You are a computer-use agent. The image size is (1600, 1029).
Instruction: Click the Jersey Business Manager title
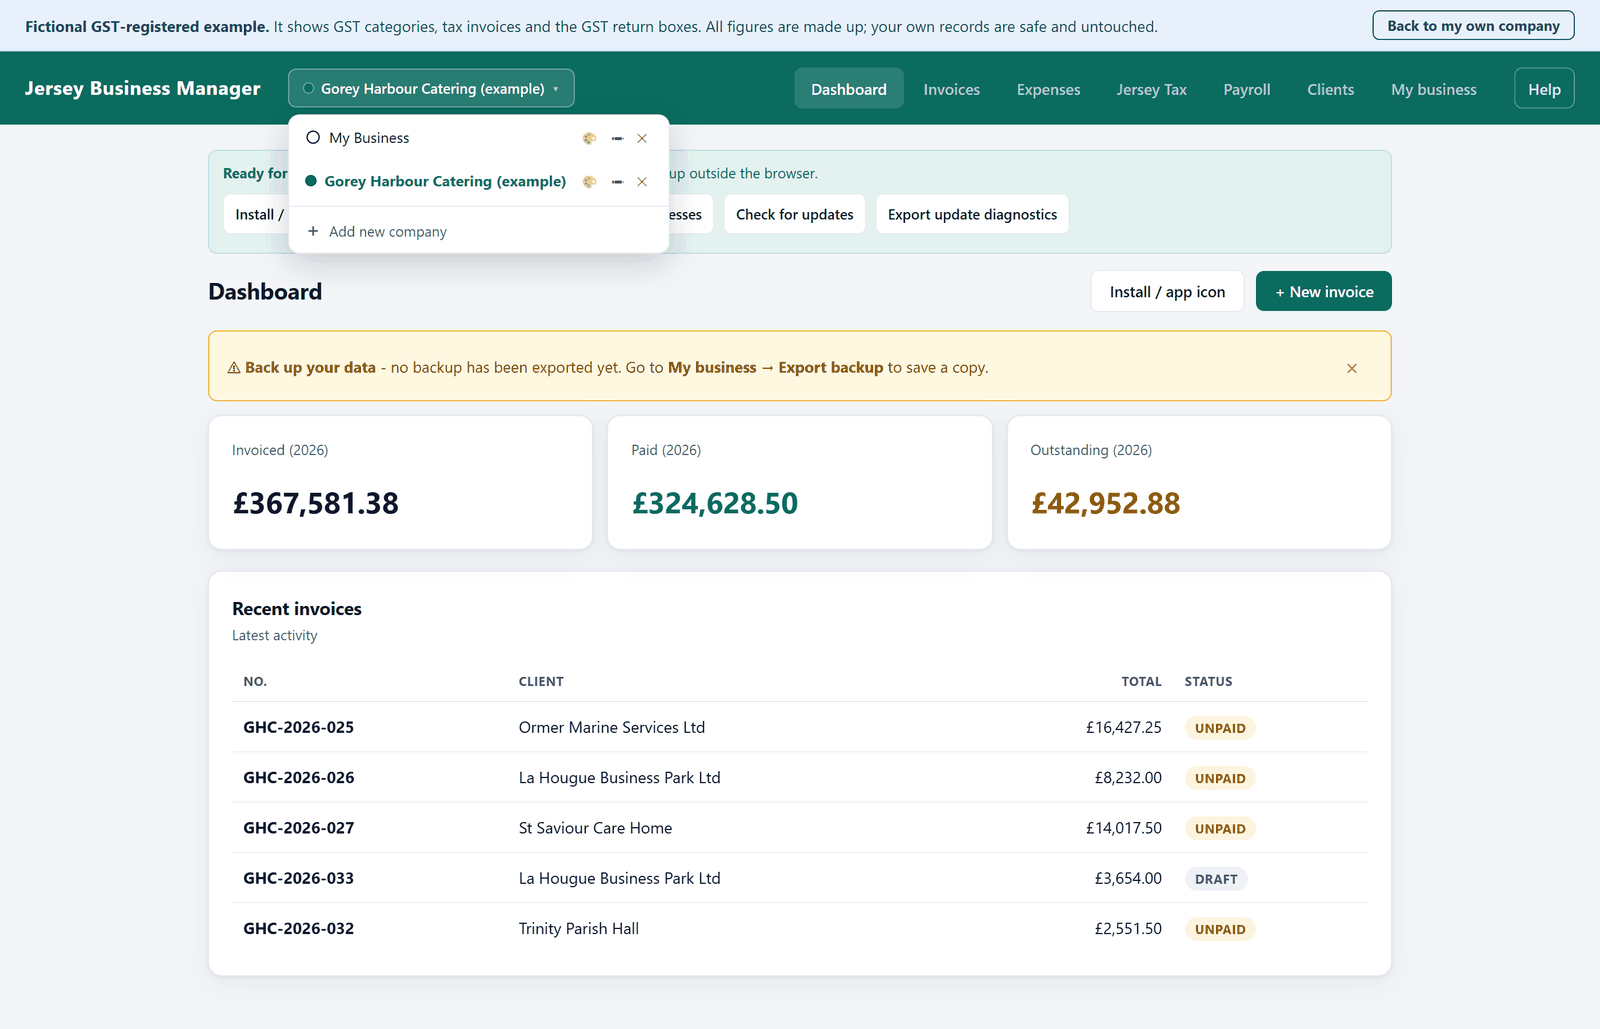[142, 88]
